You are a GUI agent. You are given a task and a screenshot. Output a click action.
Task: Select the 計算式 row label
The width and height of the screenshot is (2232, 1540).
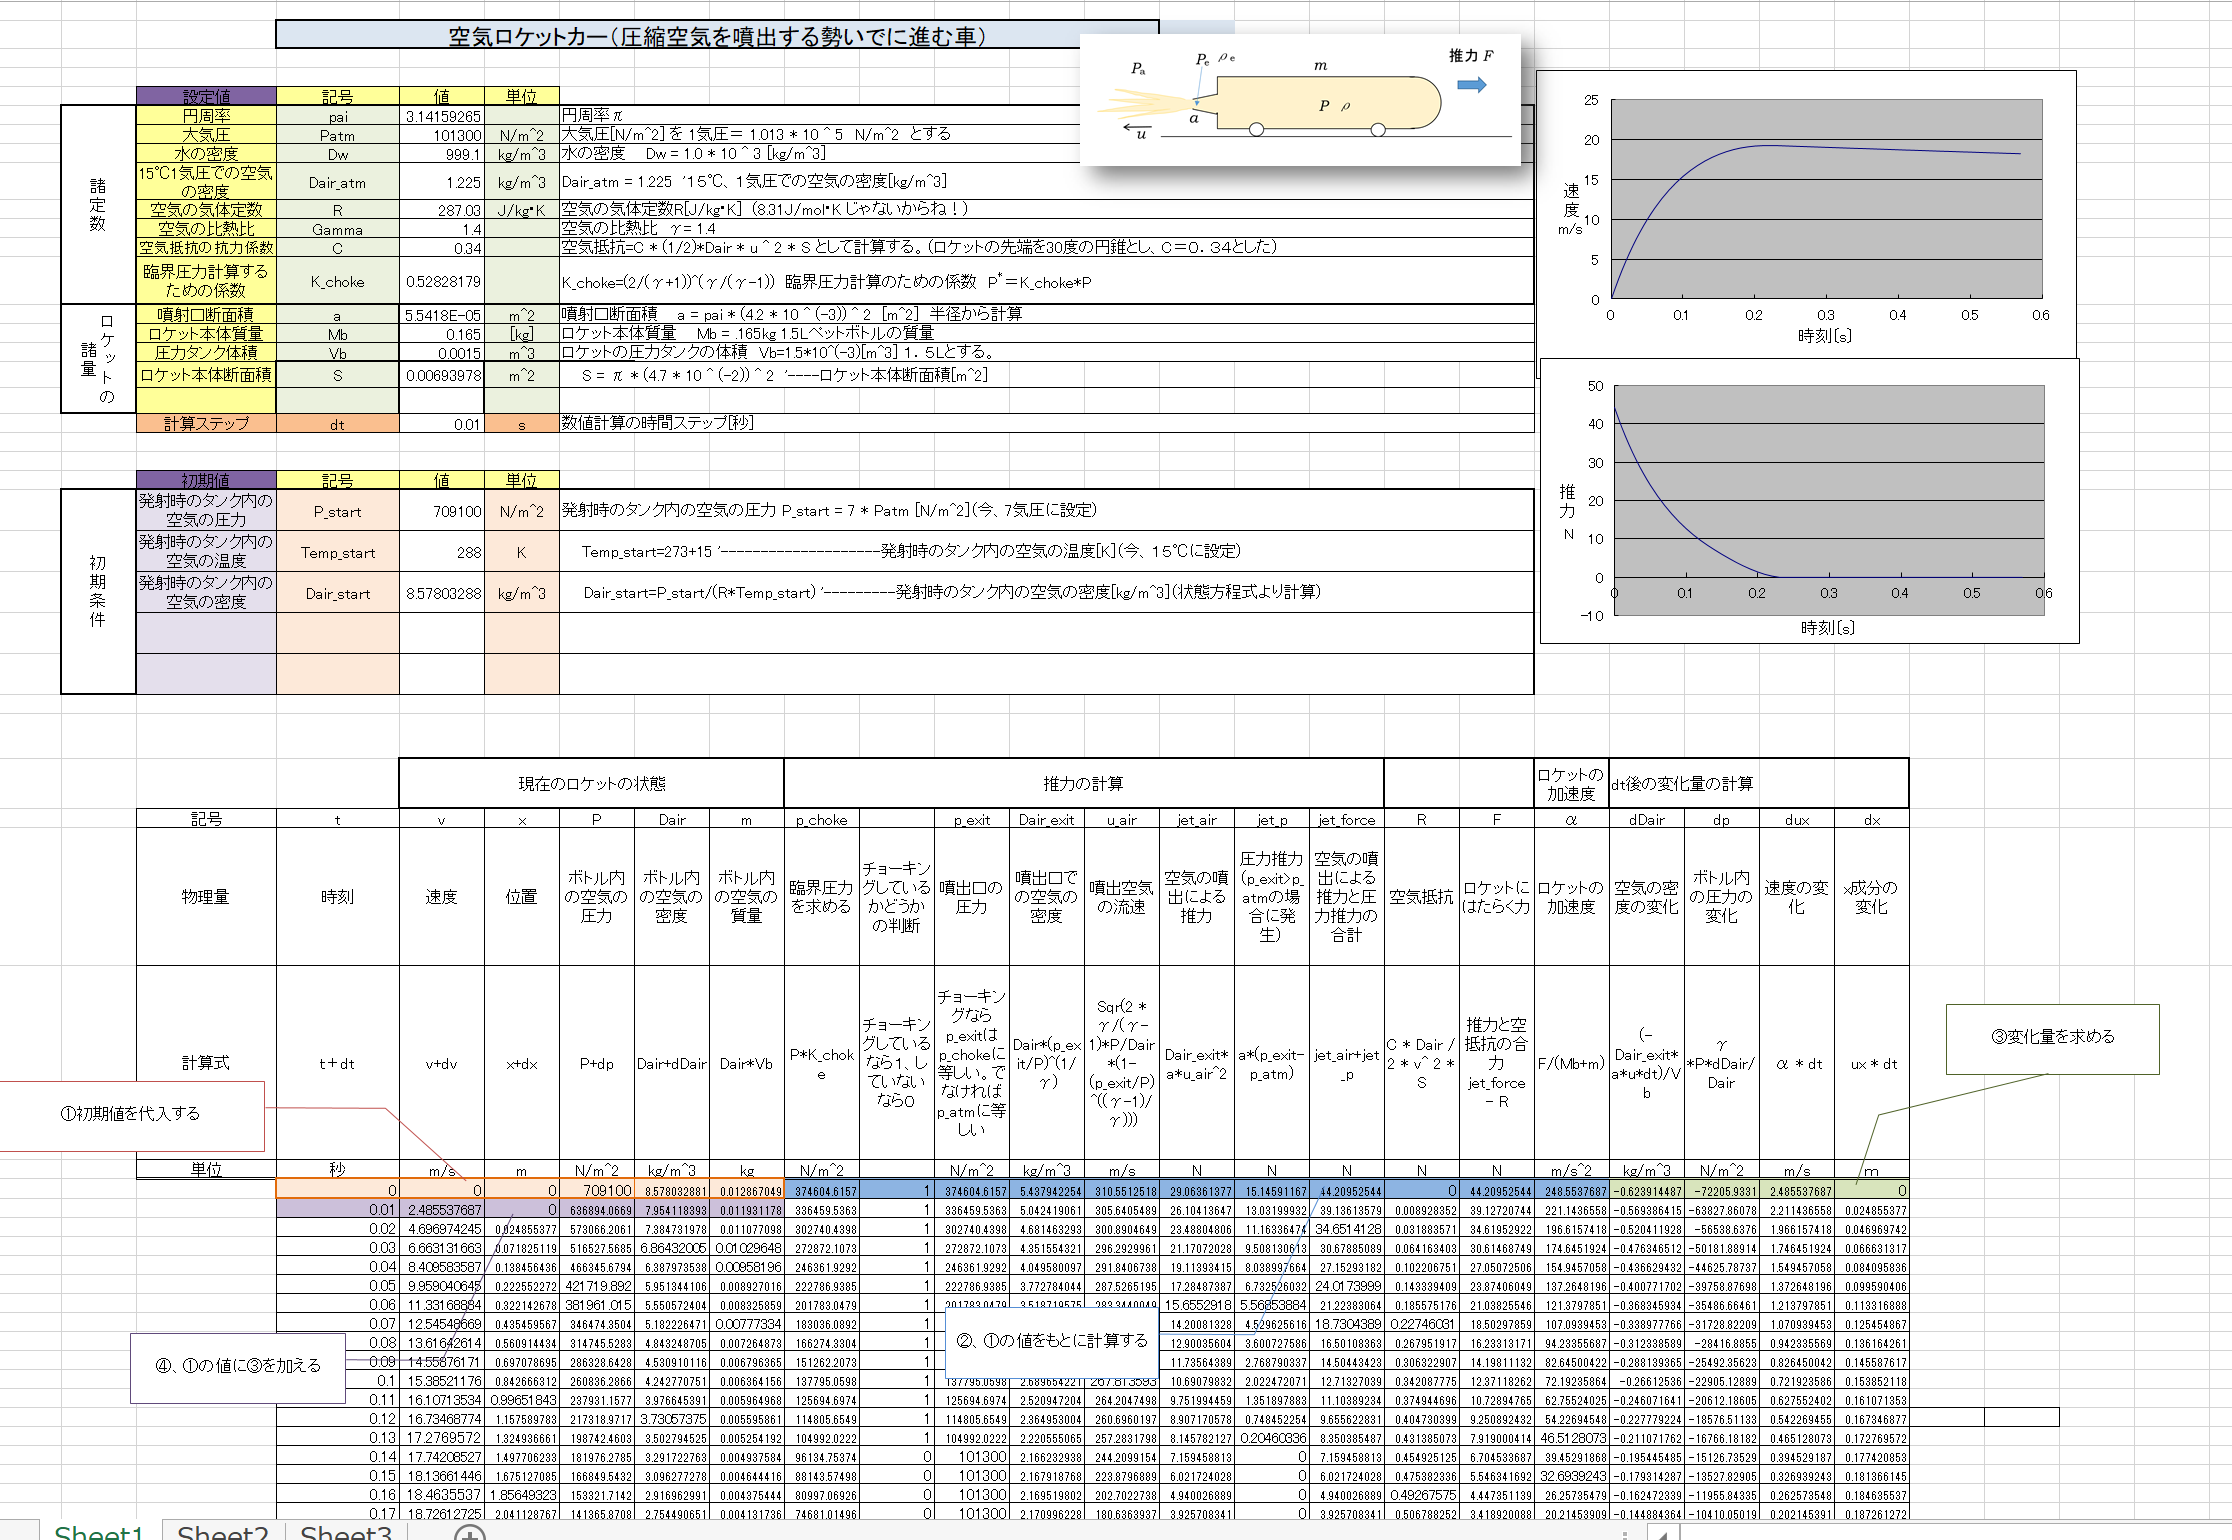point(206,1063)
